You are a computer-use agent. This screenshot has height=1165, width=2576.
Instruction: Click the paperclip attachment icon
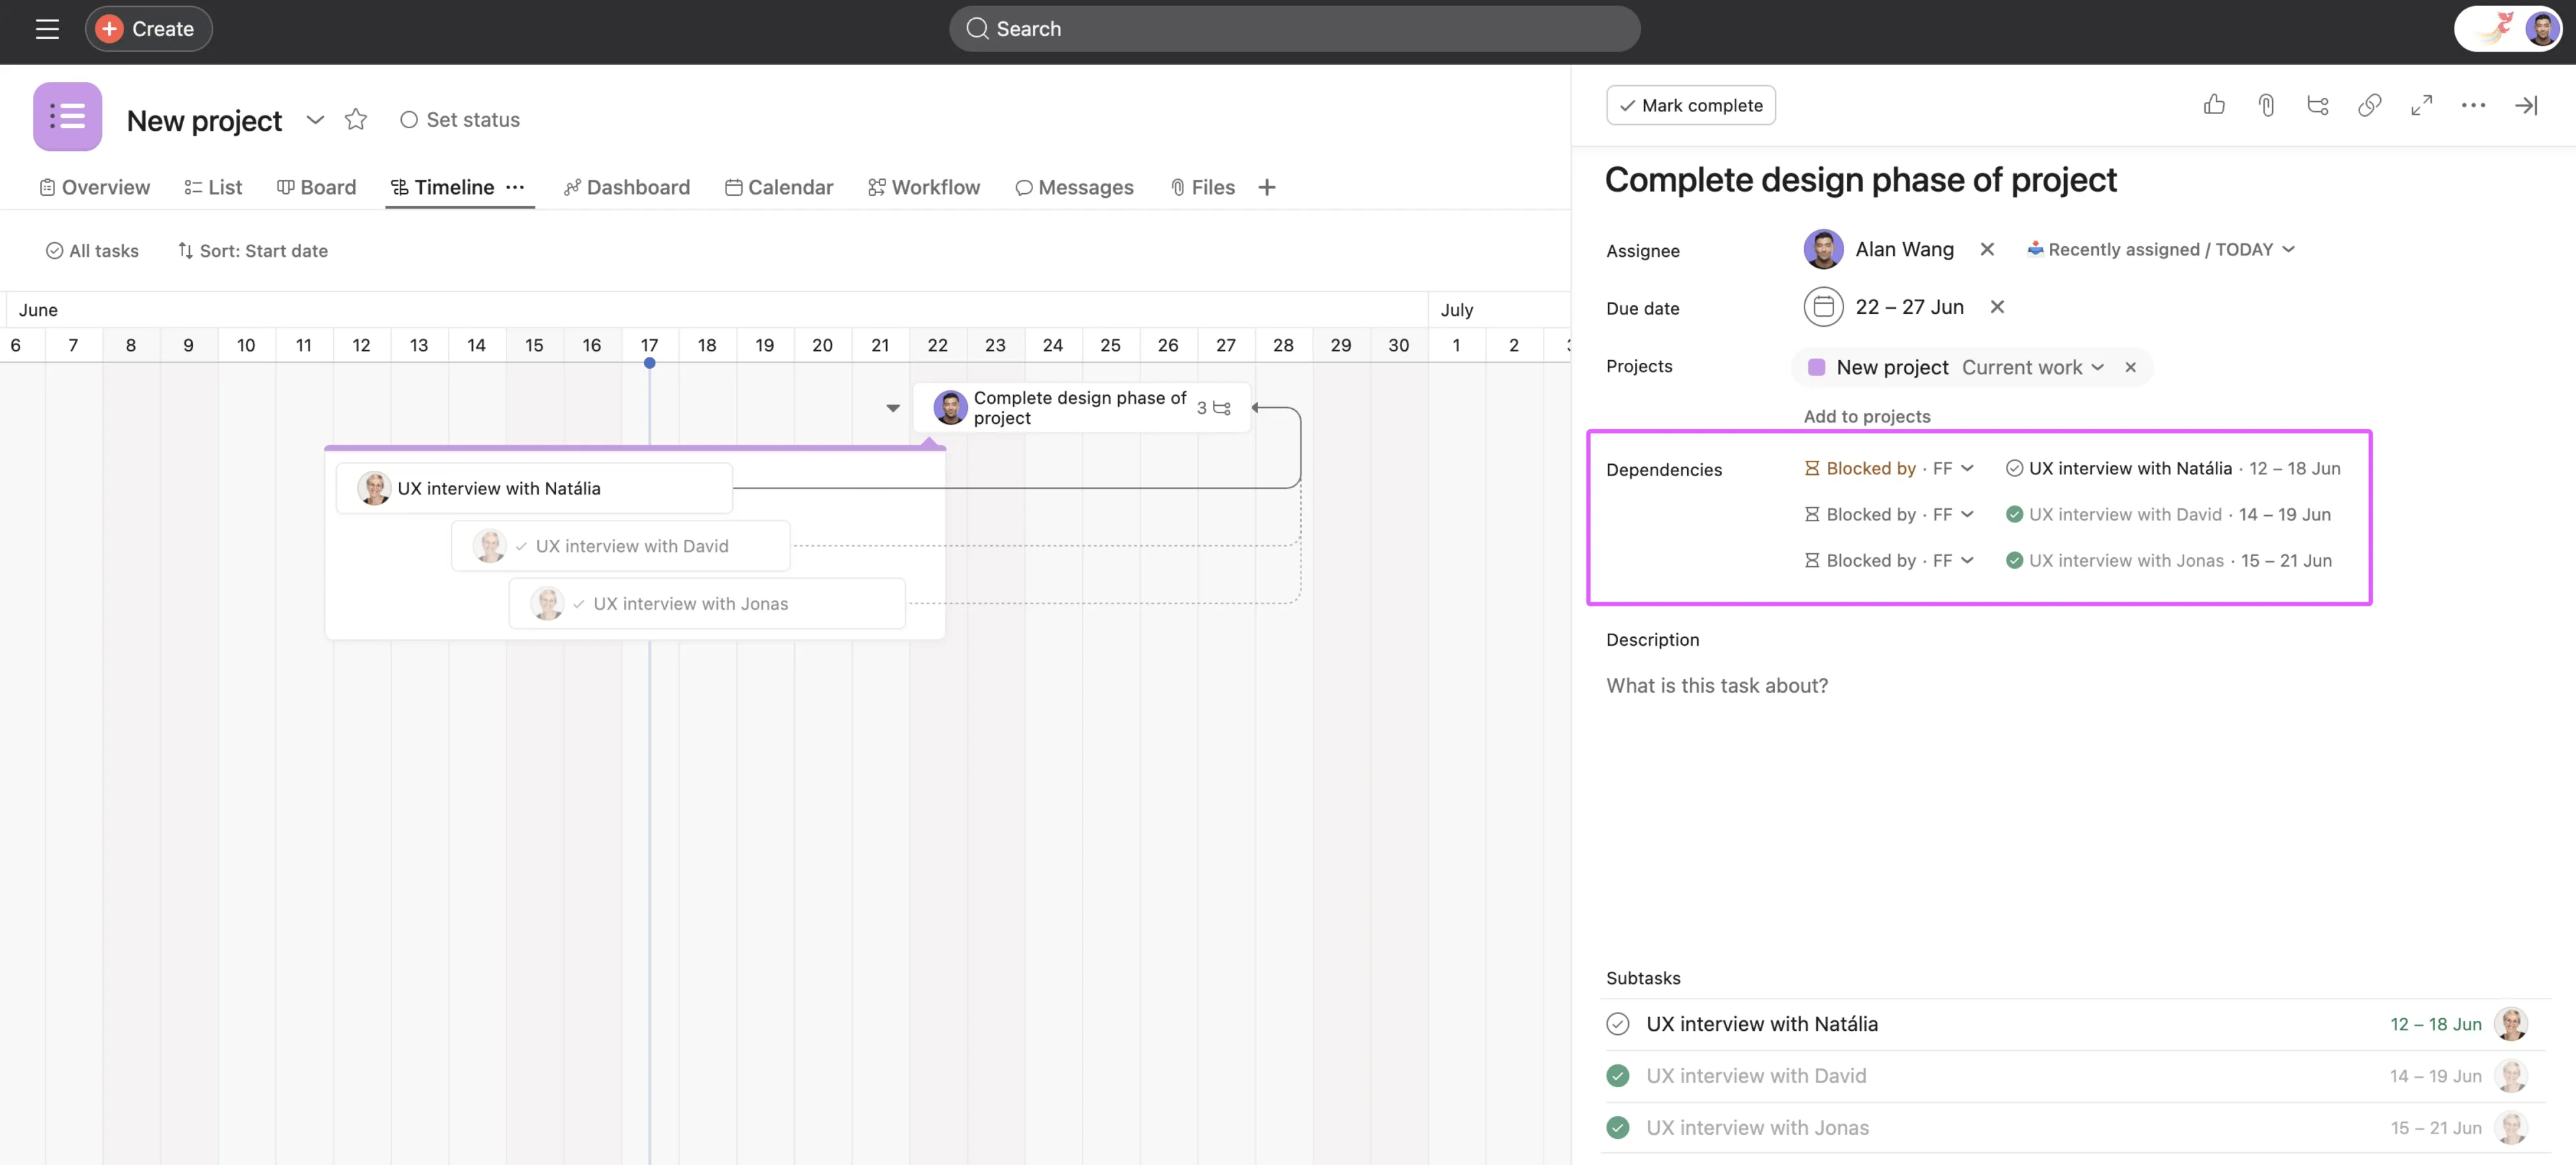[2265, 105]
